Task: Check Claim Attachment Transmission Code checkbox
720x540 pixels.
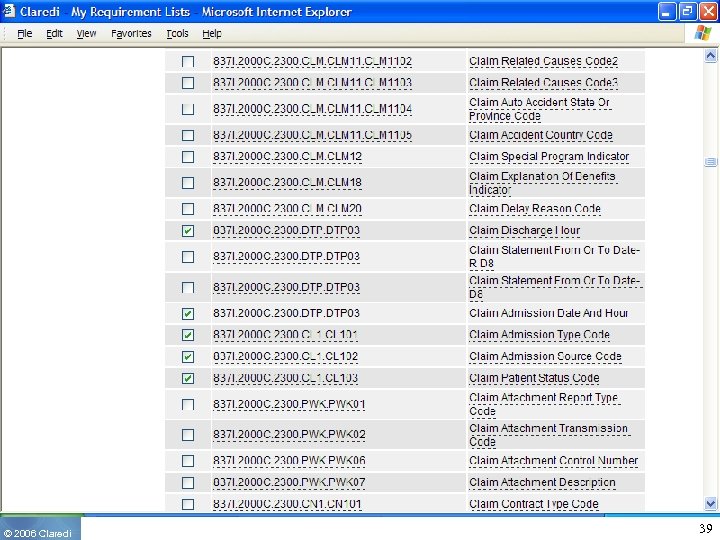Action: click(x=188, y=435)
